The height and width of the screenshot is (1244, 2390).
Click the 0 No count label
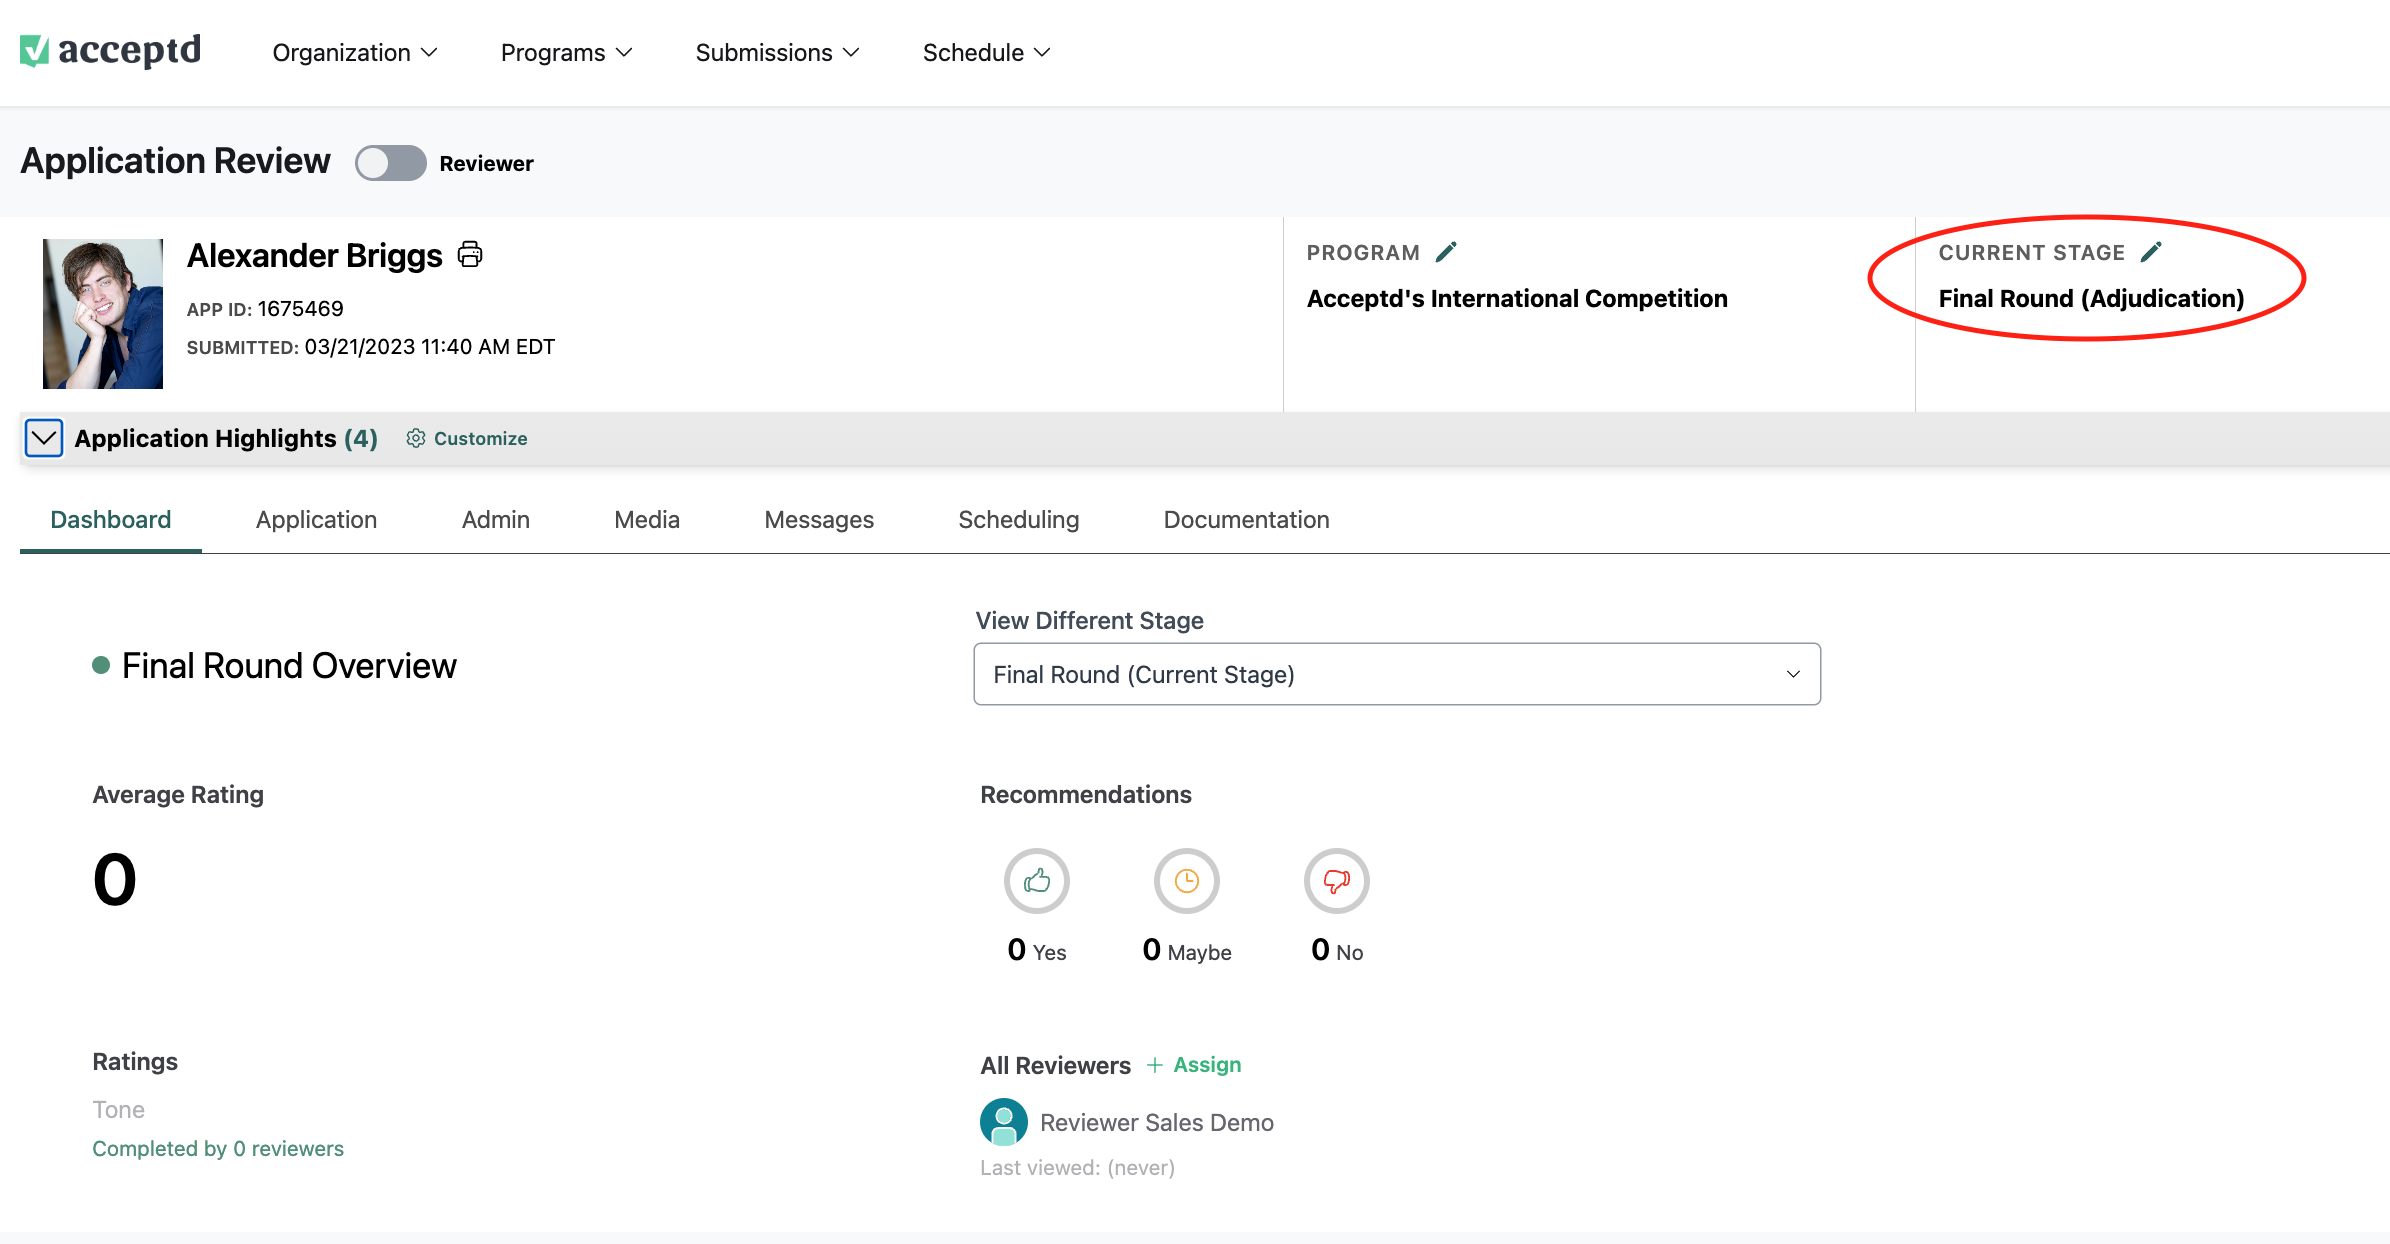tap(1337, 950)
